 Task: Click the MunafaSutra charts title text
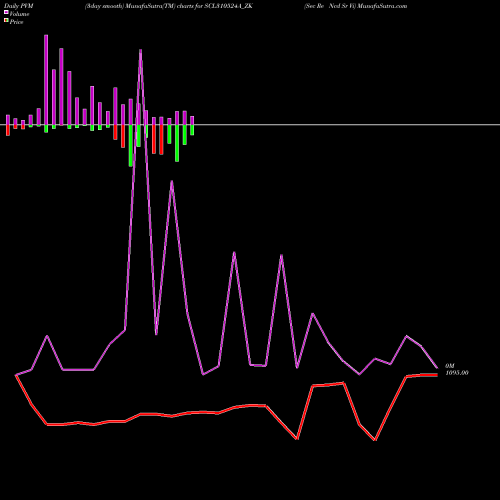[169, 6]
